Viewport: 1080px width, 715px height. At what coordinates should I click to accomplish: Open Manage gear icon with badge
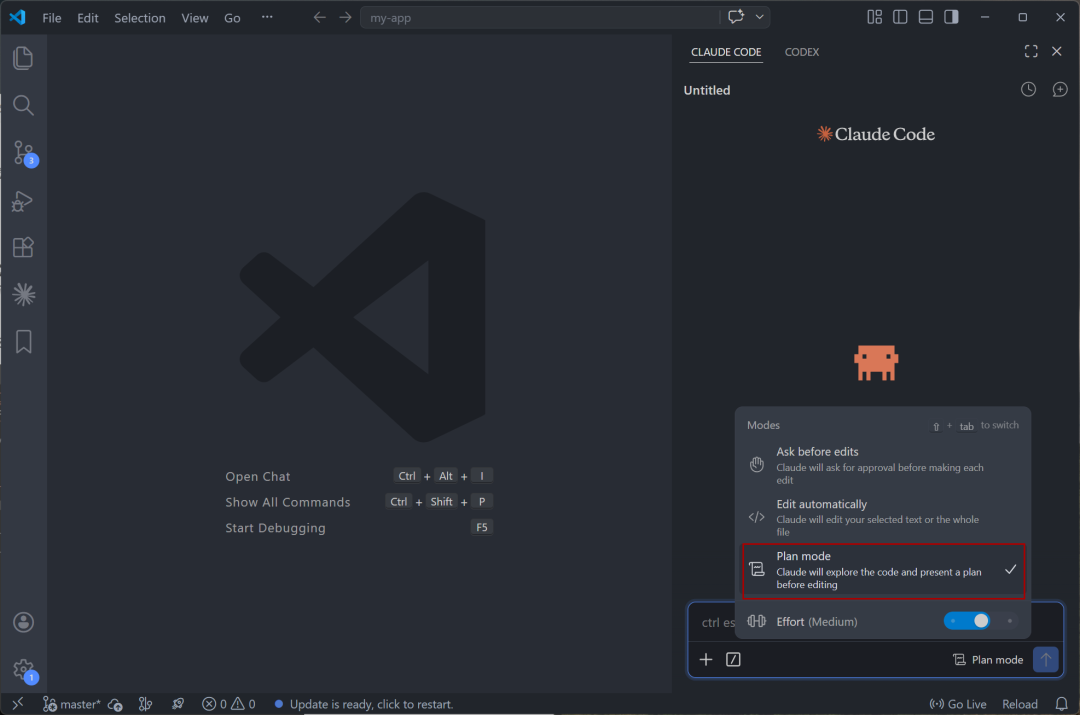pyautogui.click(x=23, y=670)
